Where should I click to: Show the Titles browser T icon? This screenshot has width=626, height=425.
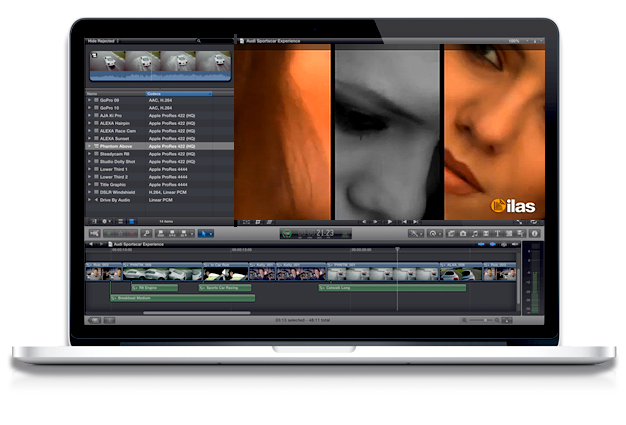point(497,233)
